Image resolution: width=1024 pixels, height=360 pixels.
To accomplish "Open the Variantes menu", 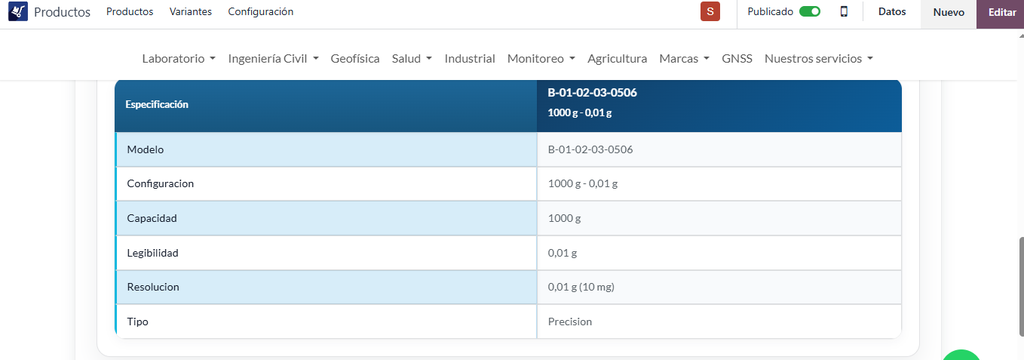I will coord(191,12).
